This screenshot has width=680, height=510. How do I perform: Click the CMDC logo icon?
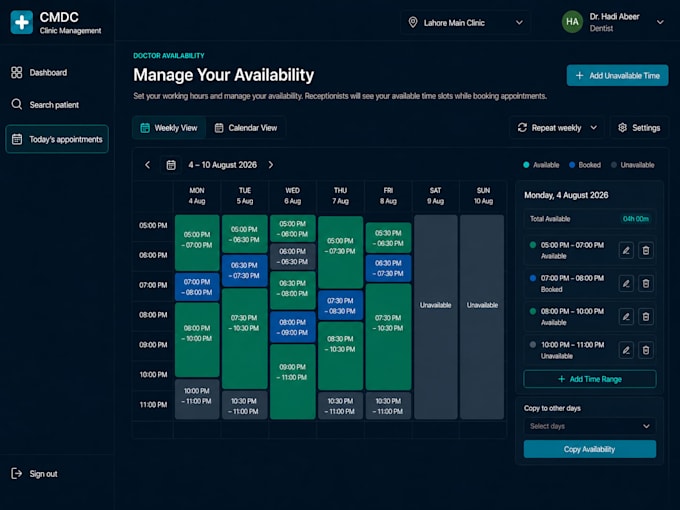(x=22, y=22)
